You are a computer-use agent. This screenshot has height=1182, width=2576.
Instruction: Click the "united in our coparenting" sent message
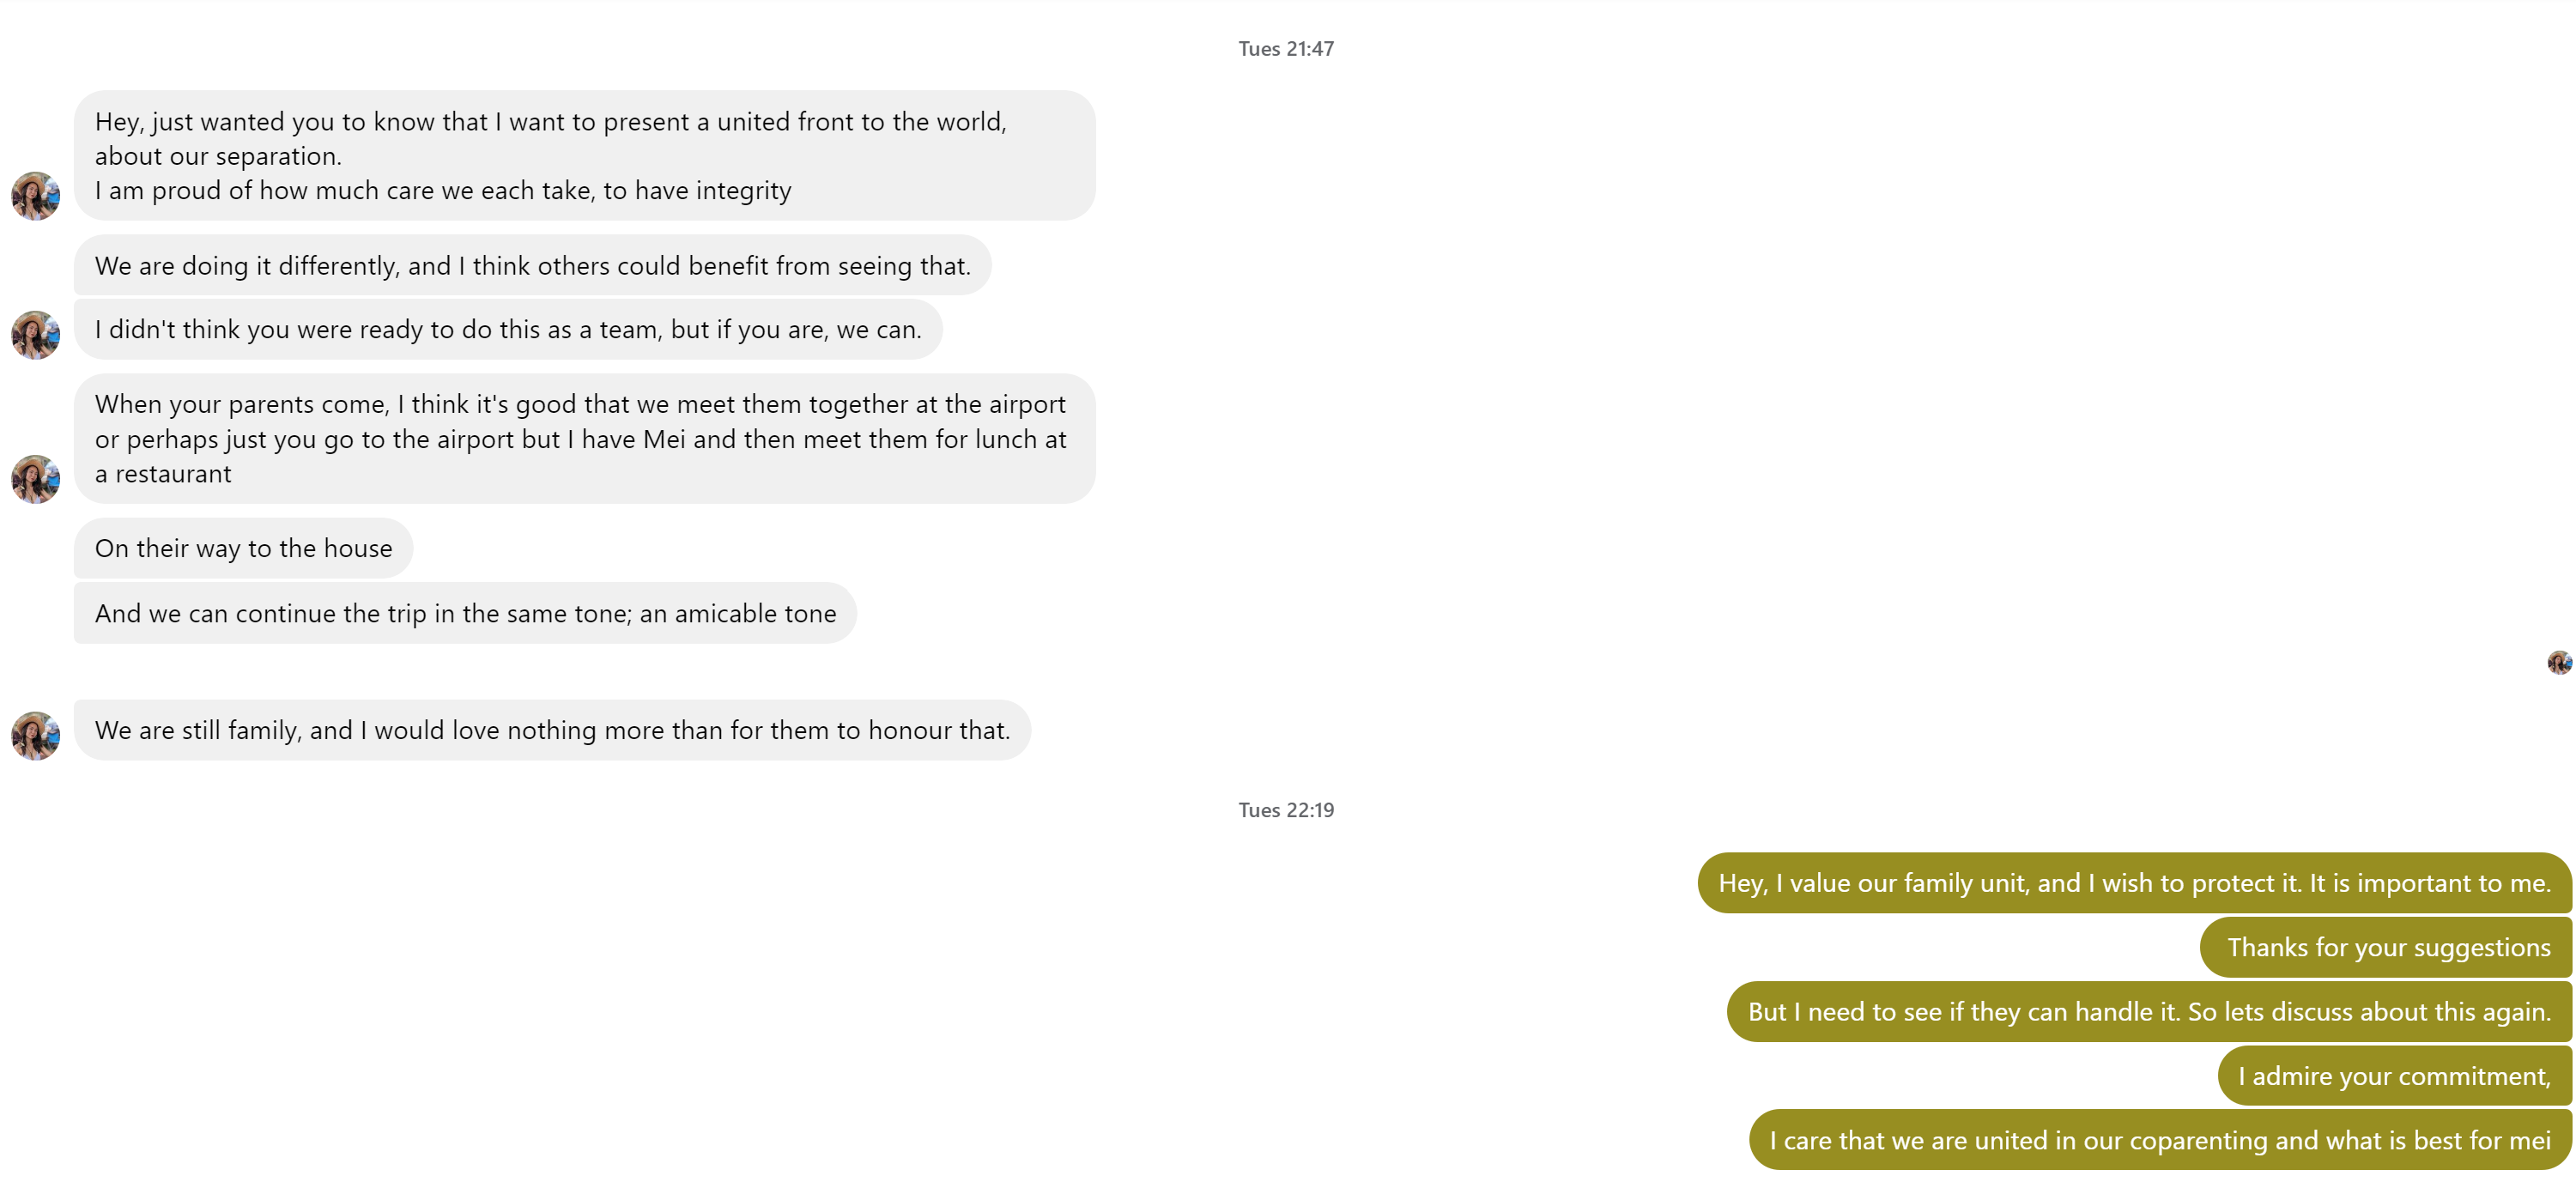(2159, 1141)
